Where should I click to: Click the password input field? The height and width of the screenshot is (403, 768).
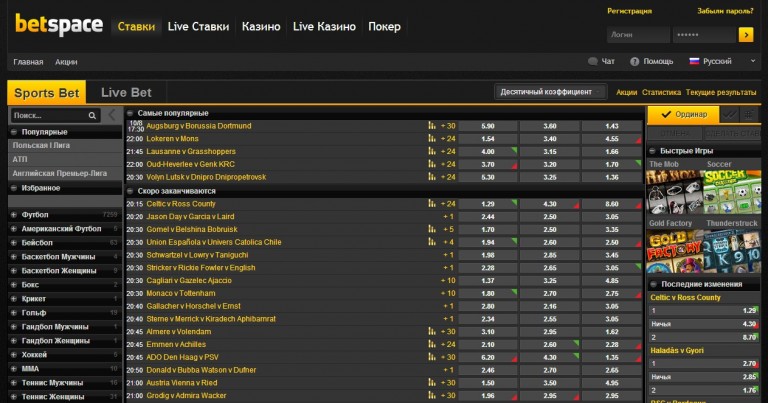click(x=704, y=35)
